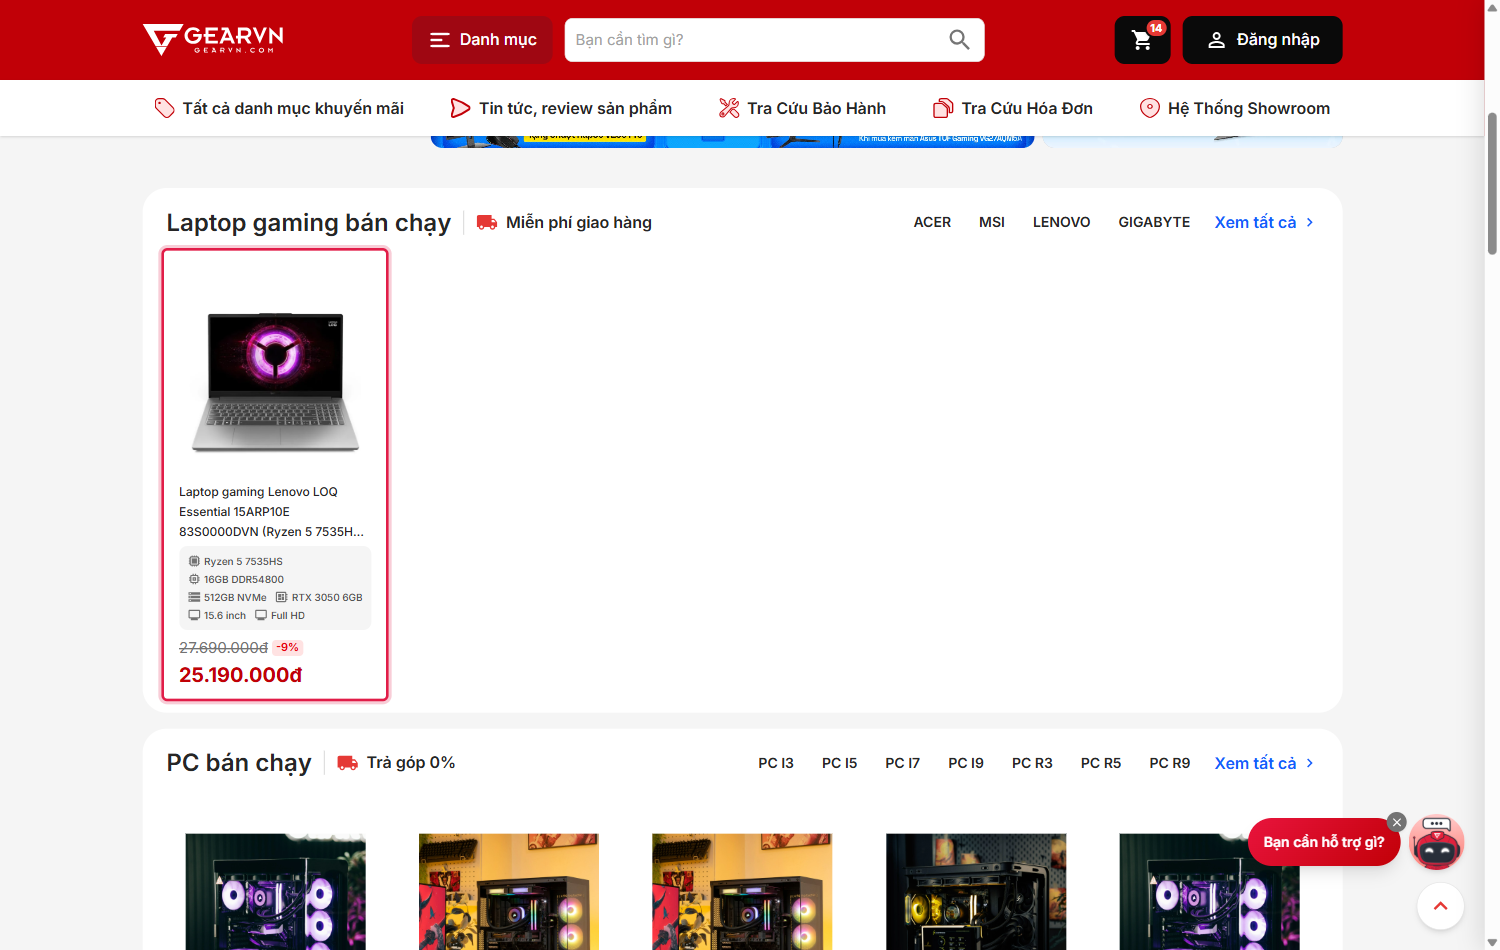The width and height of the screenshot is (1500, 950).
Task: Select the PC I7 filter
Action: click(x=902, y=763)
